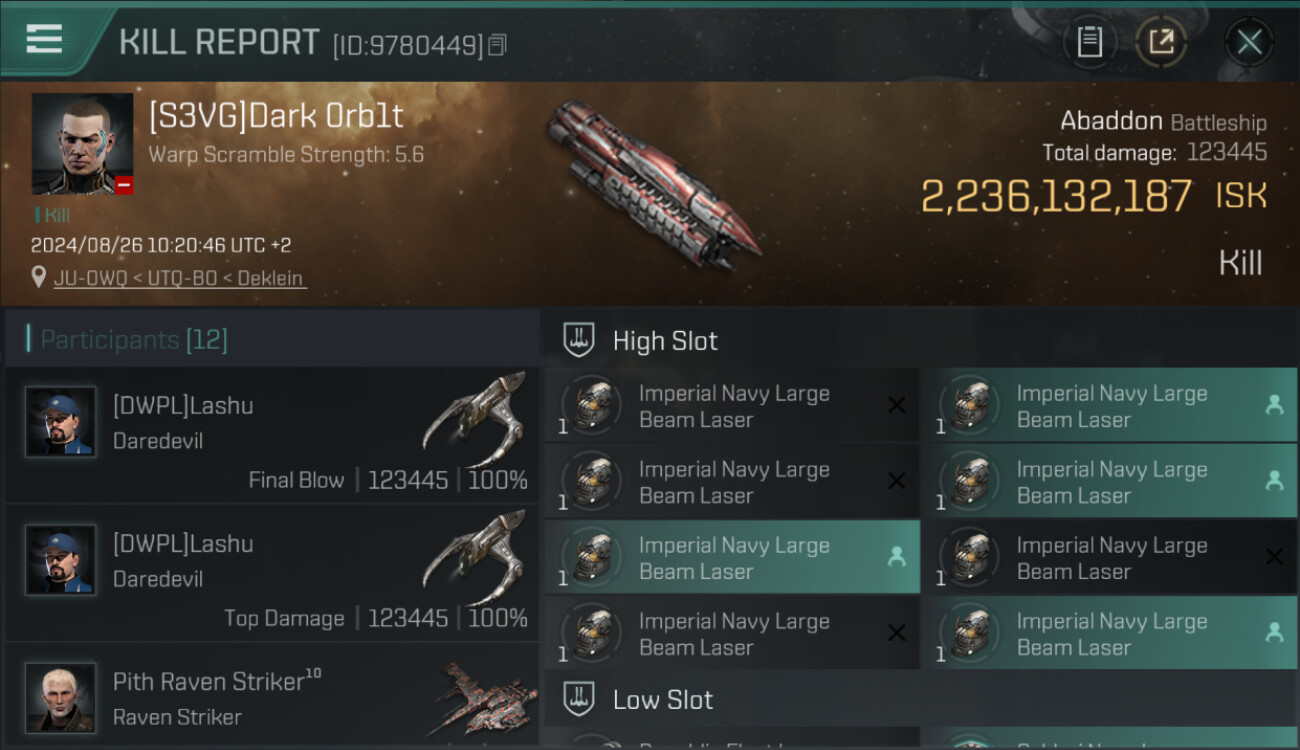View Dark Orb1t's character portrait
This screenshot has width=1300, height=750.
point(82,143)
